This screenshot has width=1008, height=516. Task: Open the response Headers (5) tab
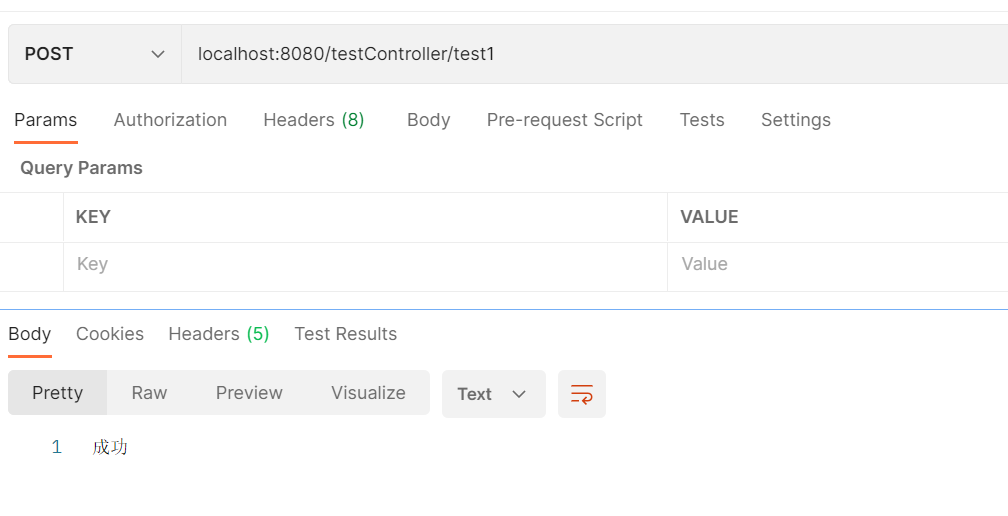tap(219, 334)
